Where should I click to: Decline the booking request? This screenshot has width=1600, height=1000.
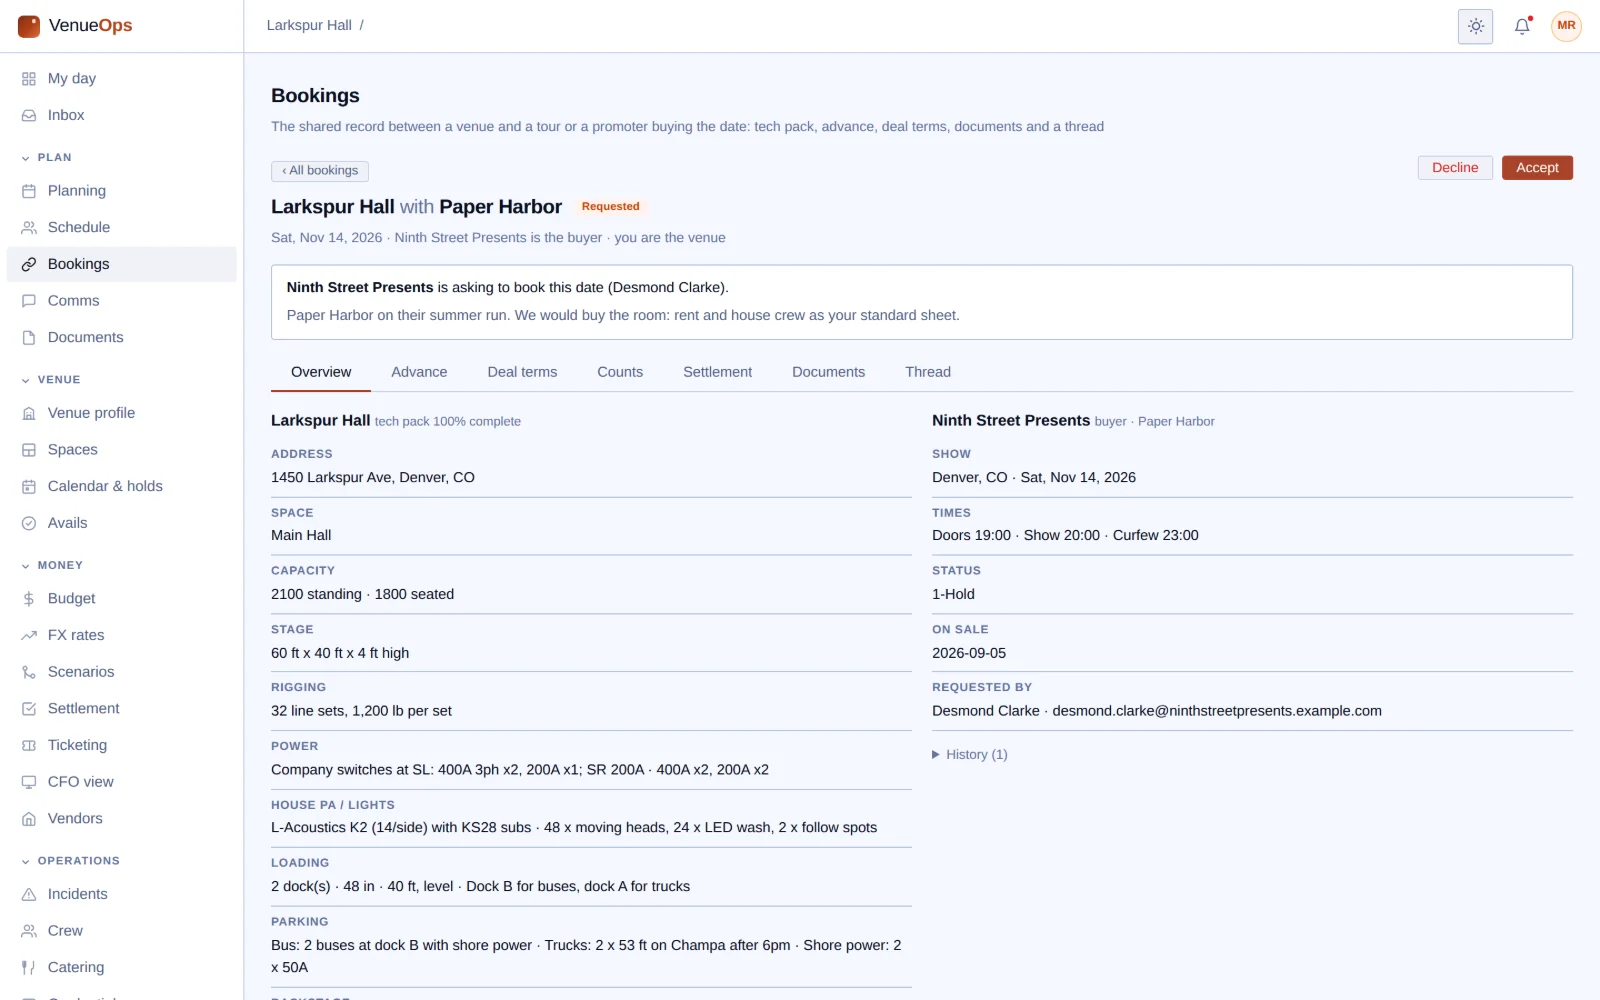[1455, 168]
